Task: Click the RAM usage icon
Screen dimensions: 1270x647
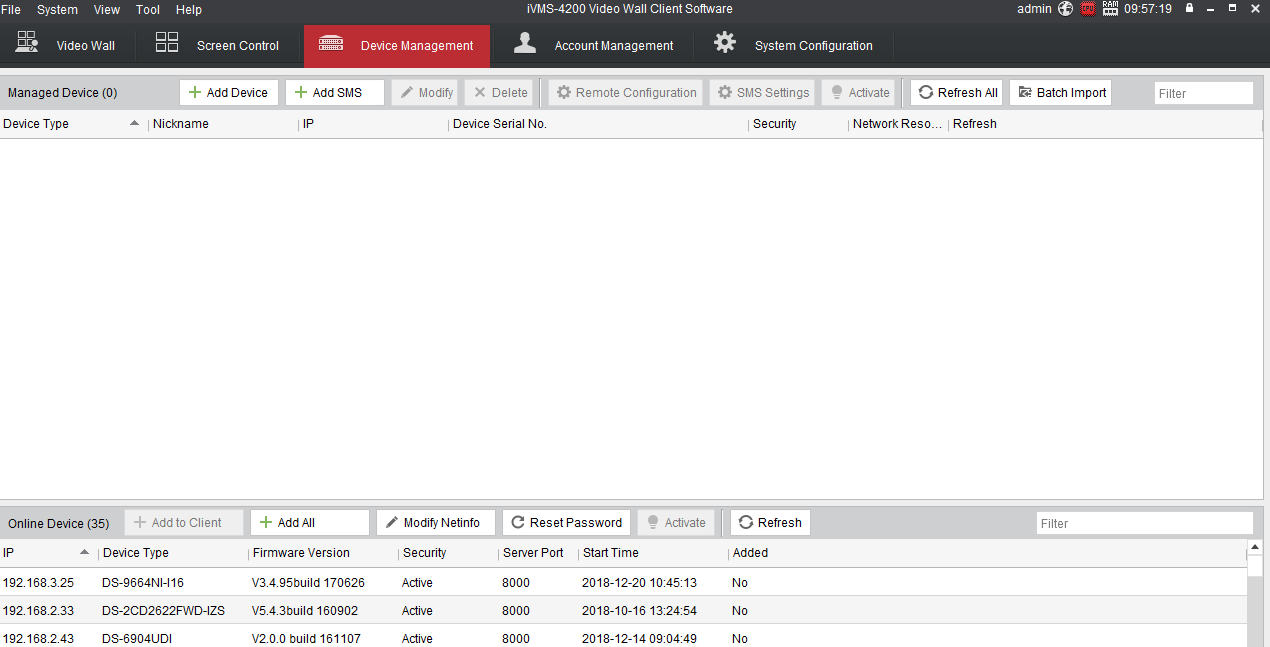Action: 1110,9
